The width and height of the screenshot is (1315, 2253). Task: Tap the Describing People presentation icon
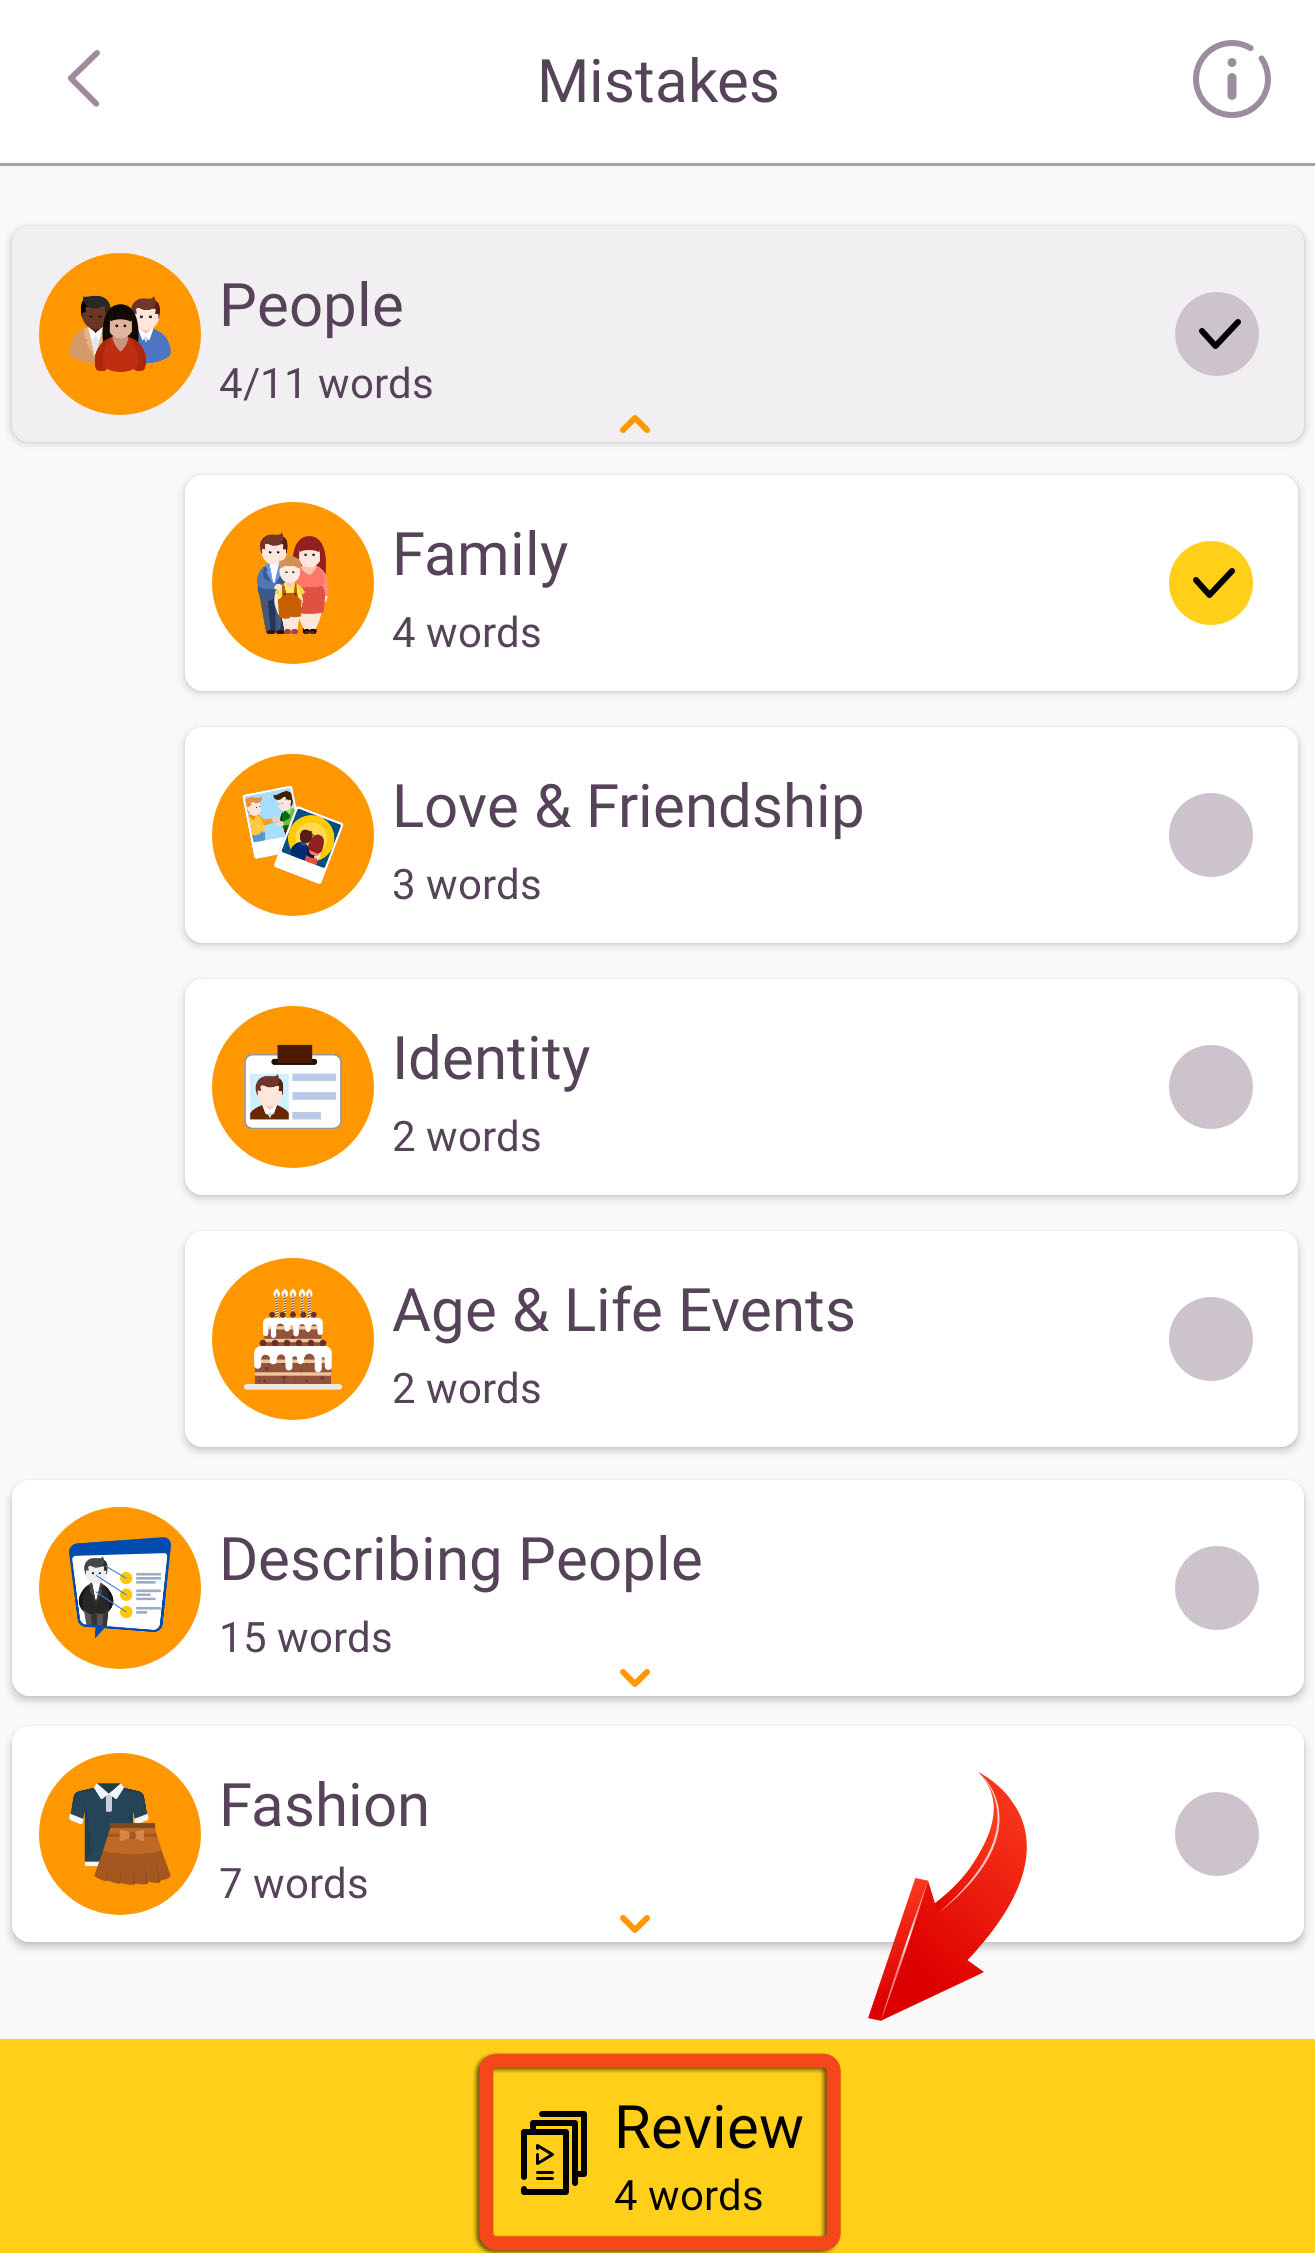point(120,1588)
